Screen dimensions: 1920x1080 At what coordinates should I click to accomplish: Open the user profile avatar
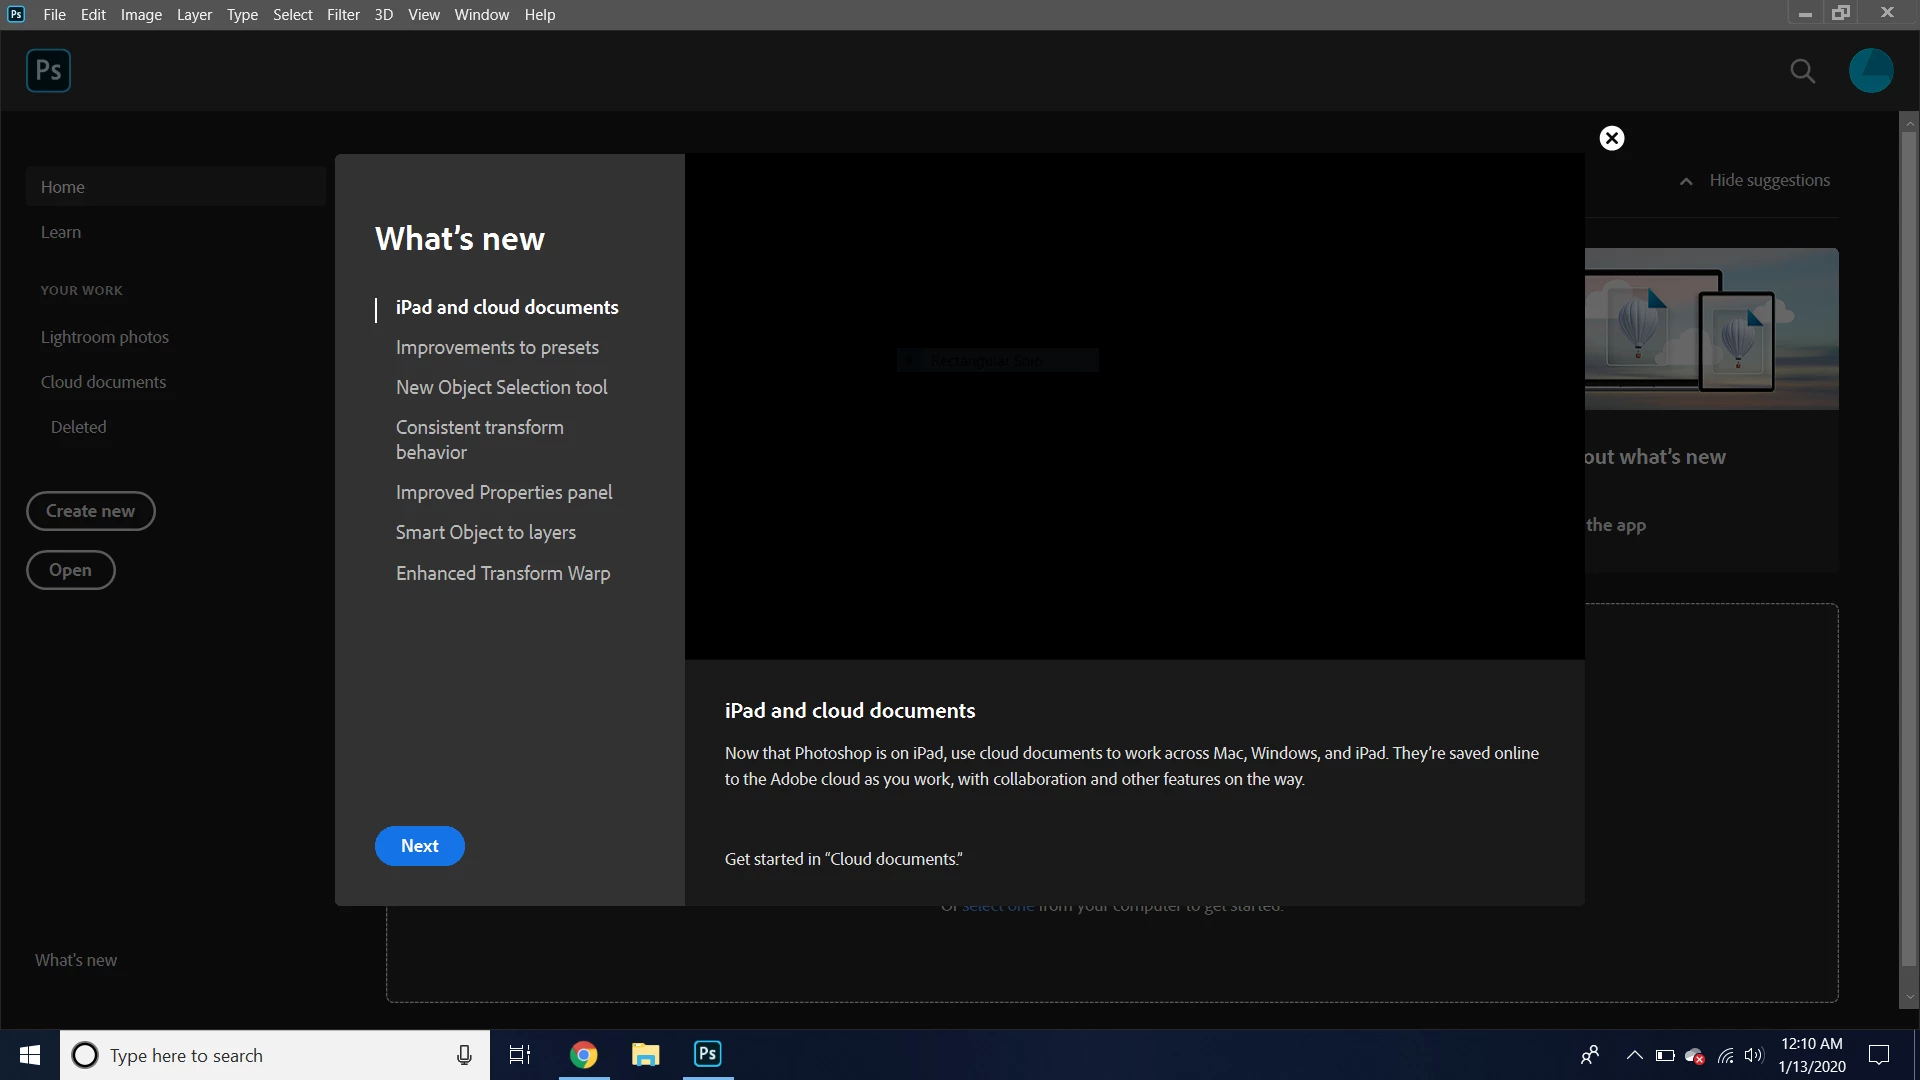pyautogui.click(x=1870, y=71)
